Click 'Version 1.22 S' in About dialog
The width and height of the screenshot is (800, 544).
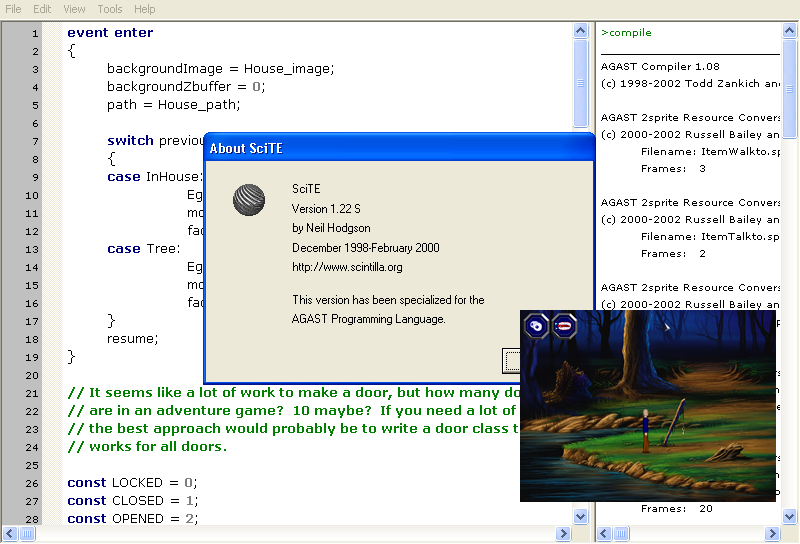click(326, 209)
